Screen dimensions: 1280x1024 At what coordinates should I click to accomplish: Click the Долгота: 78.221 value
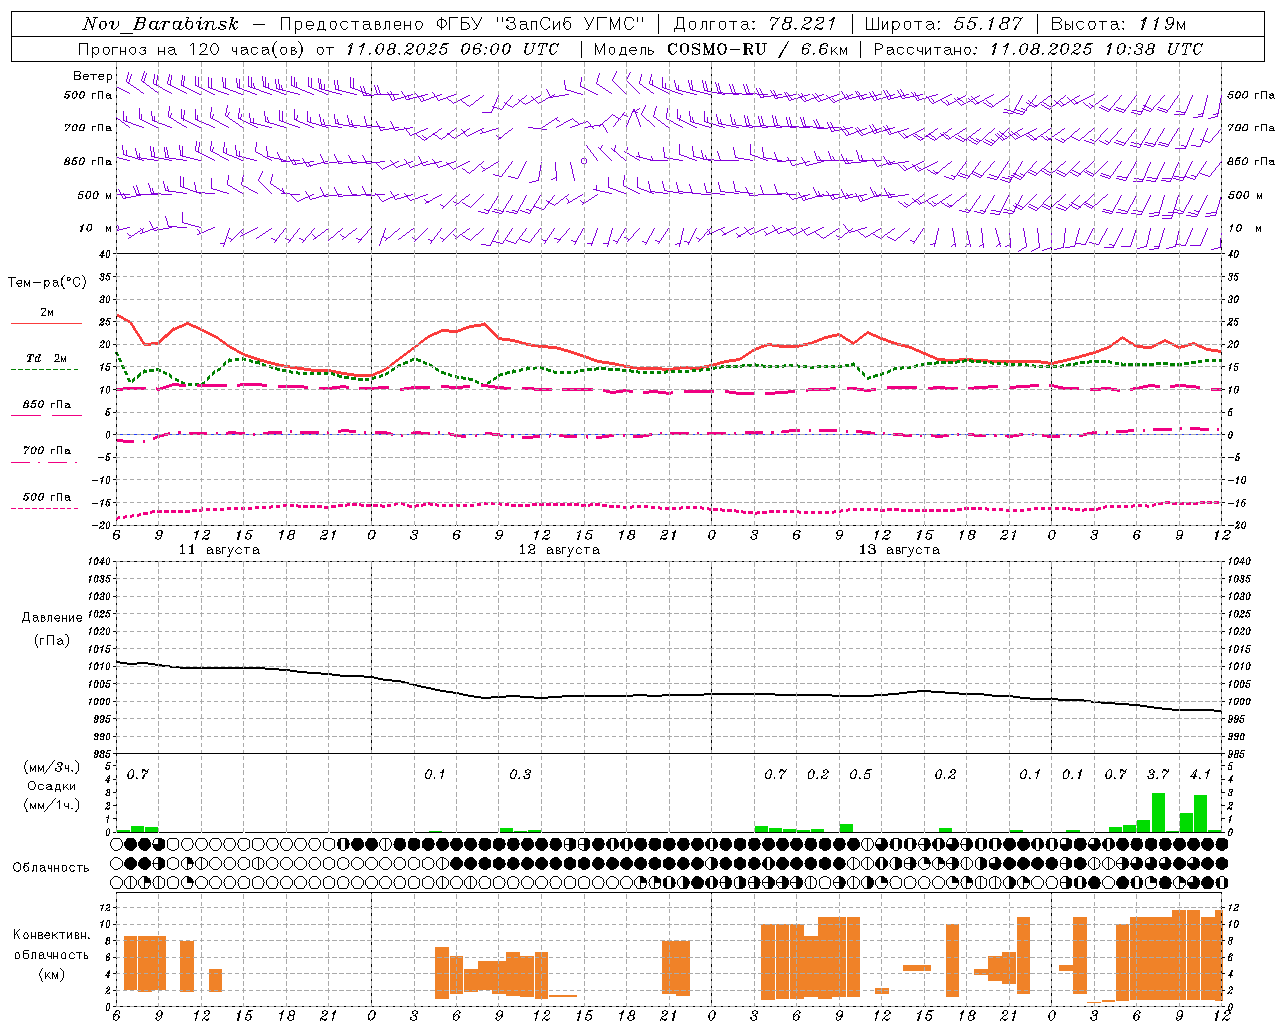click(x=755, y=24)
